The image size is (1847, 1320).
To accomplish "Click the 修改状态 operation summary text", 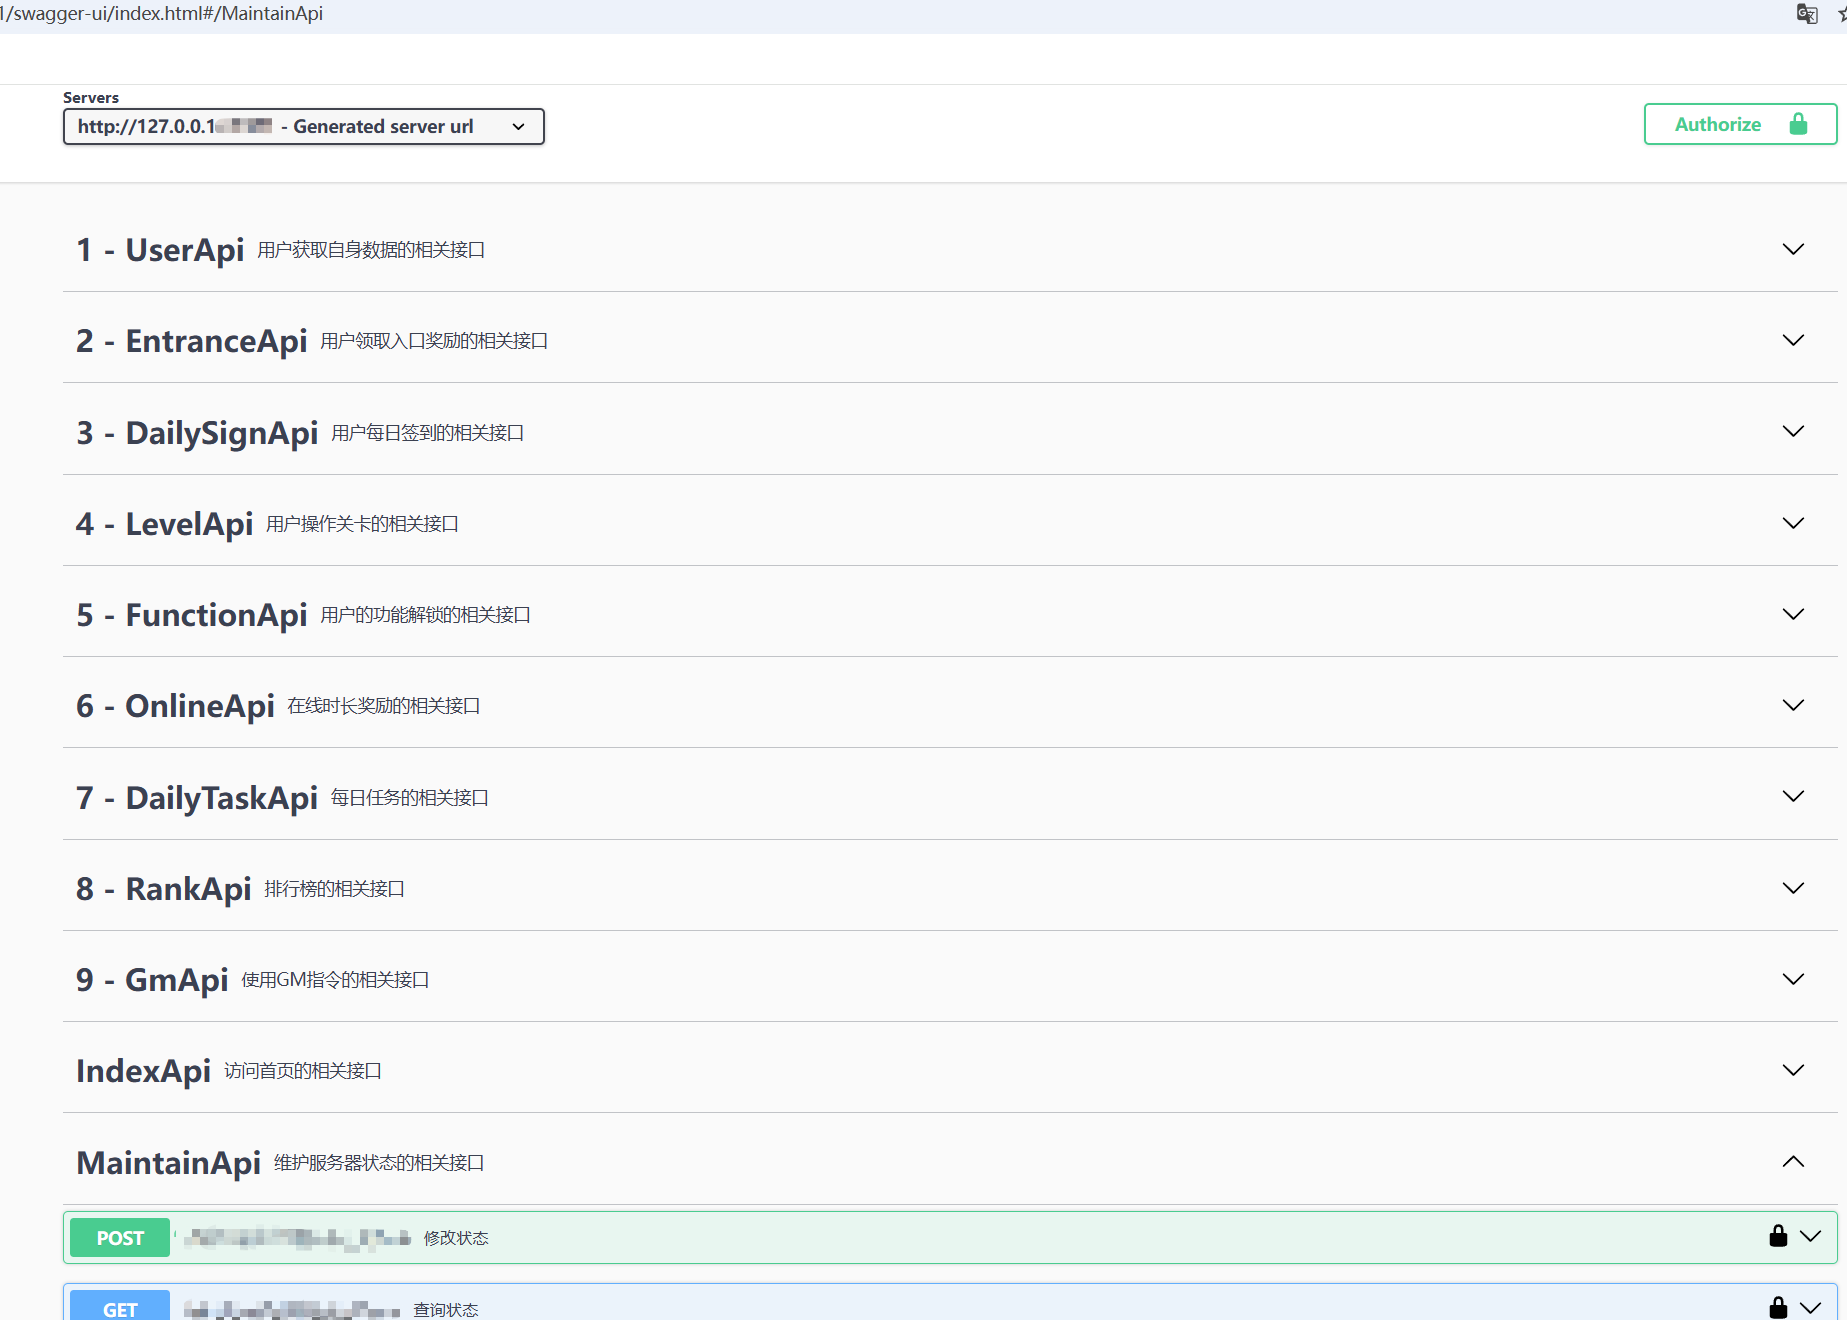I will point(456,1238).
